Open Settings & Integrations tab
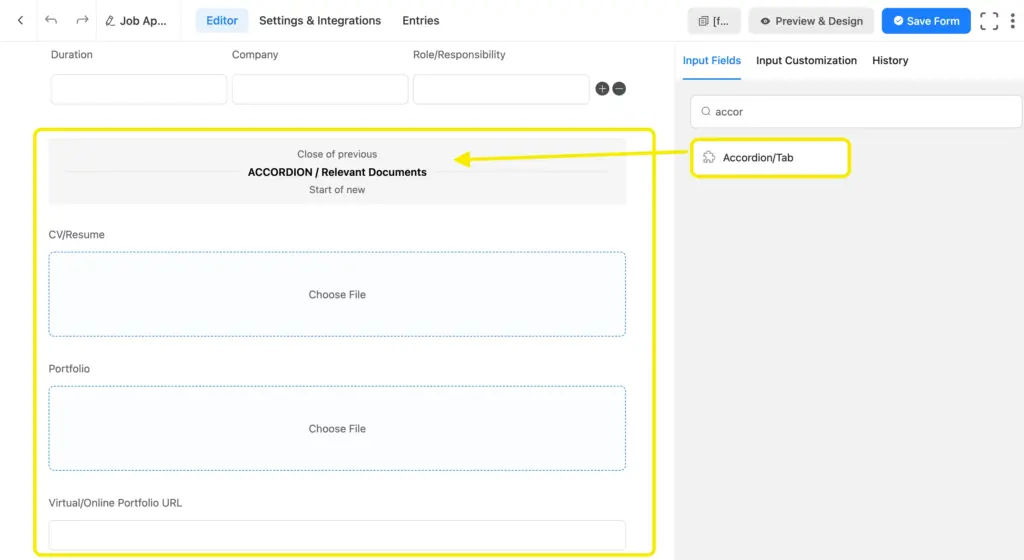 (320, 20)
